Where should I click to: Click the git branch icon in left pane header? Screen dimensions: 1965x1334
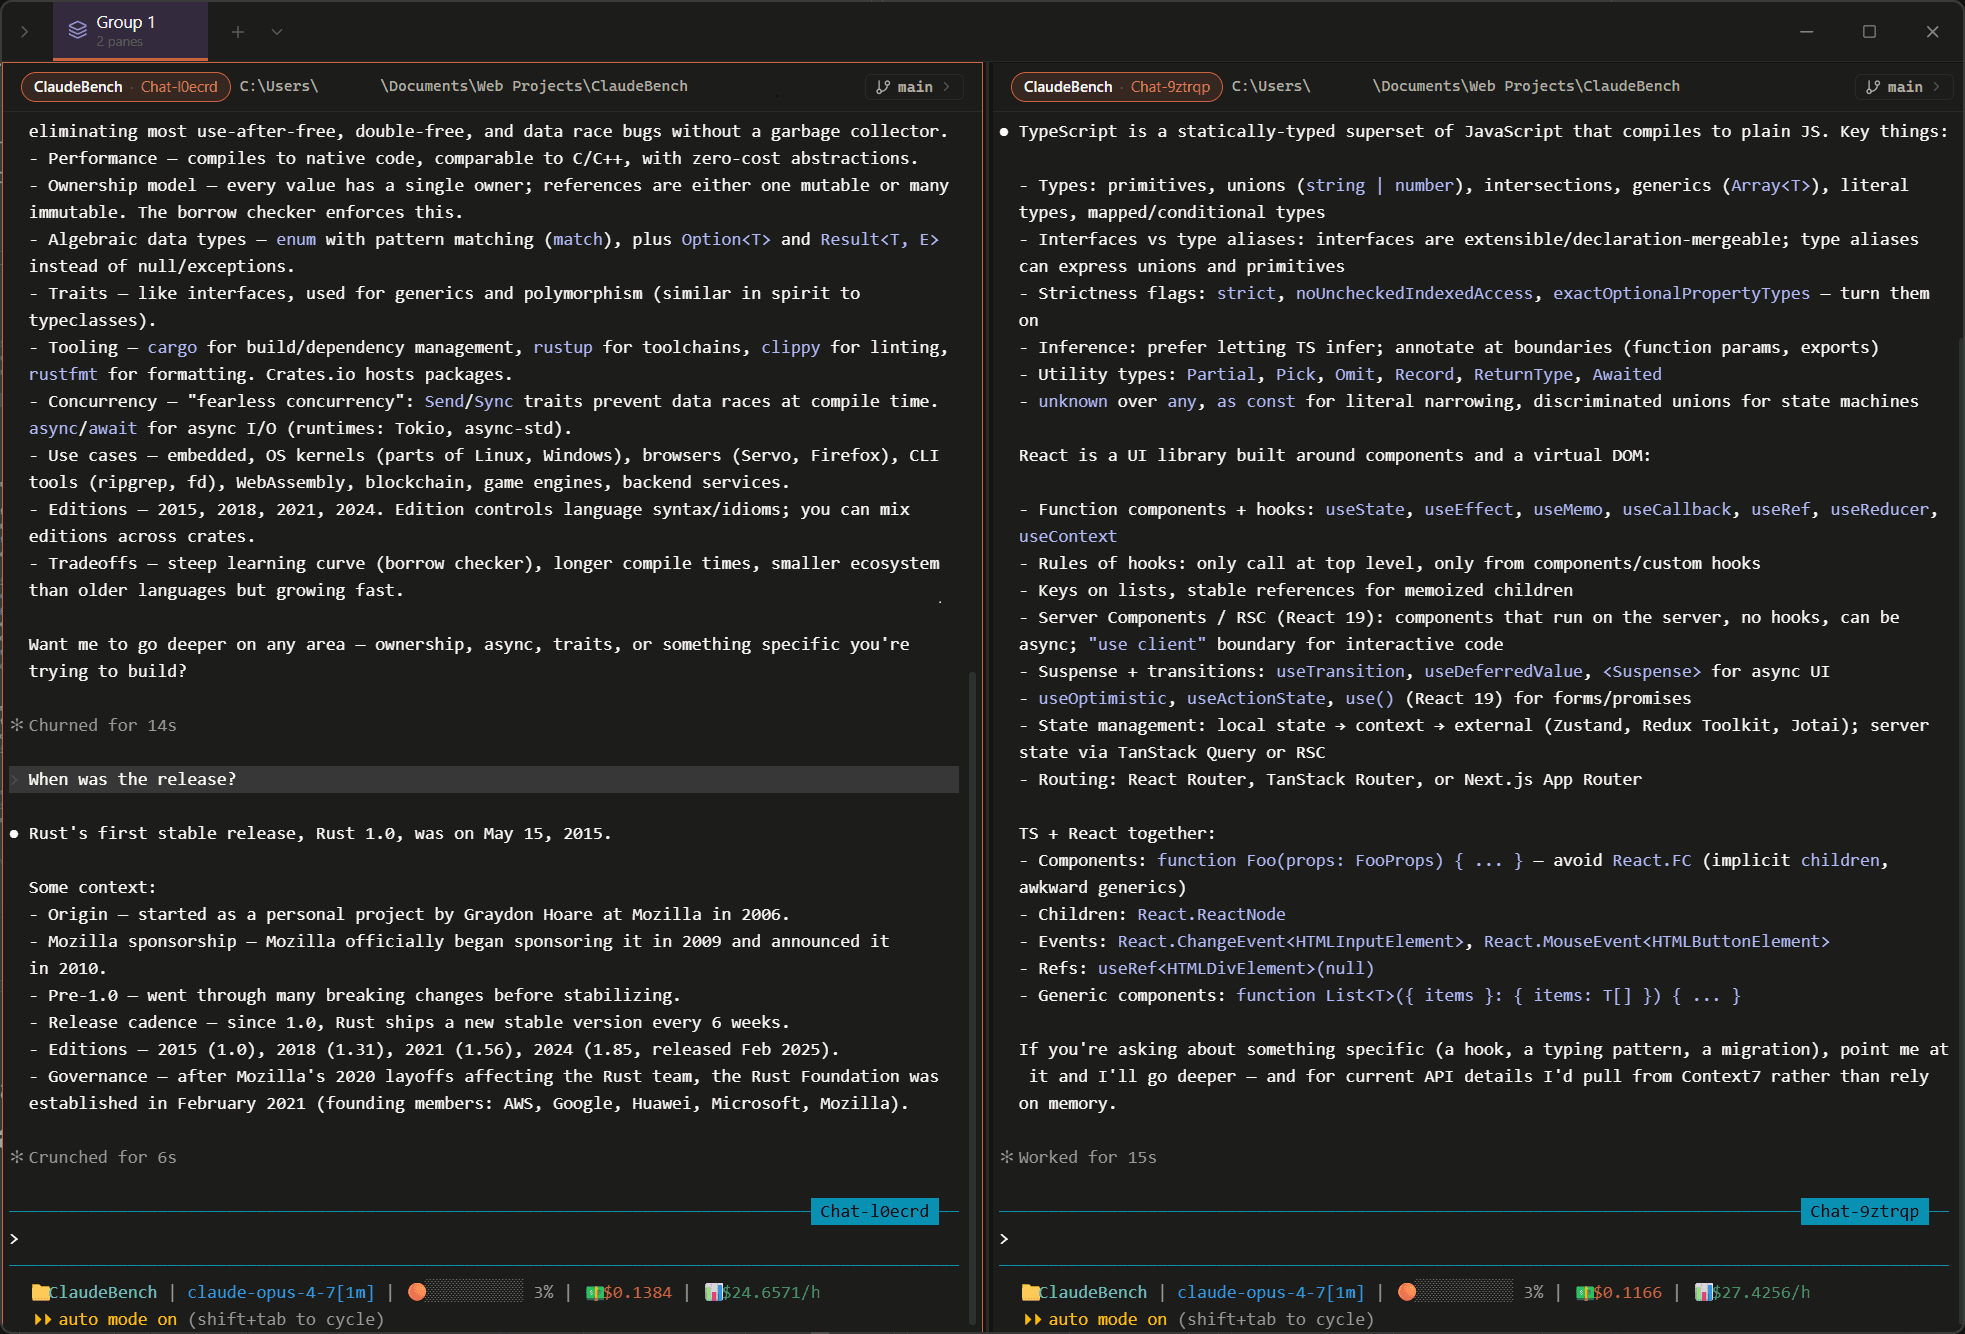[881, 87]
